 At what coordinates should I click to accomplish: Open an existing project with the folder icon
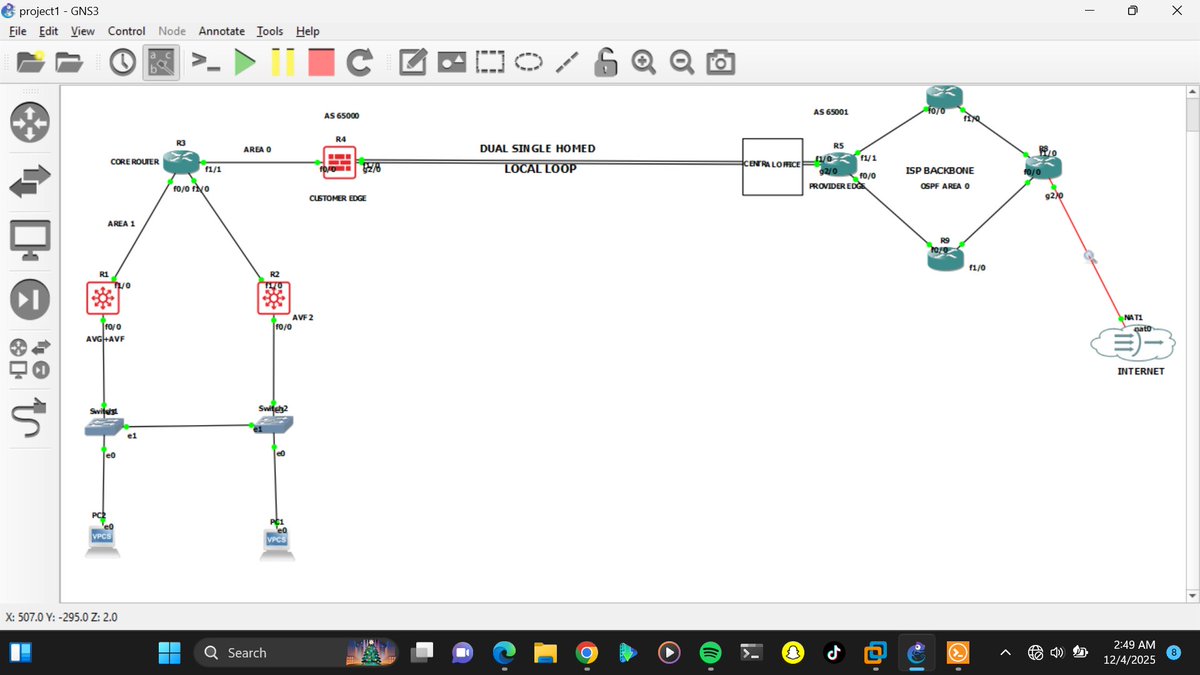69,63
